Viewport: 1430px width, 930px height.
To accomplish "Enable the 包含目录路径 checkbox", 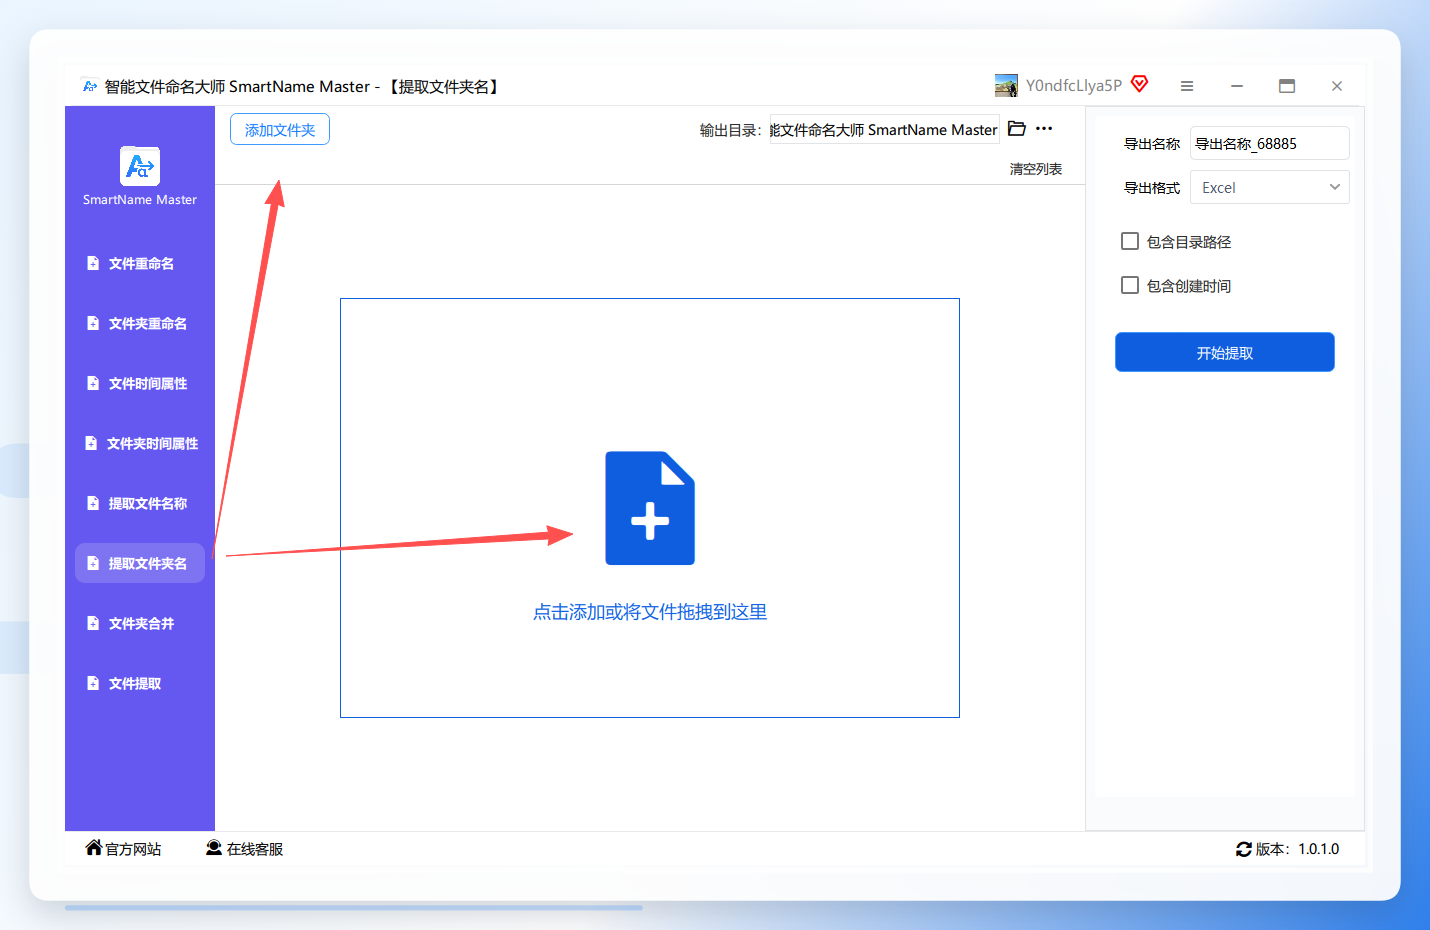I will 1130,241.
